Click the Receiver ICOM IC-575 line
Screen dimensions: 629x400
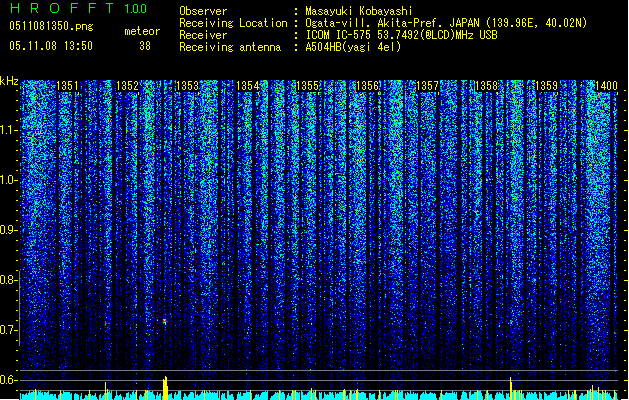pyautogui.click(x=401, y=35)
